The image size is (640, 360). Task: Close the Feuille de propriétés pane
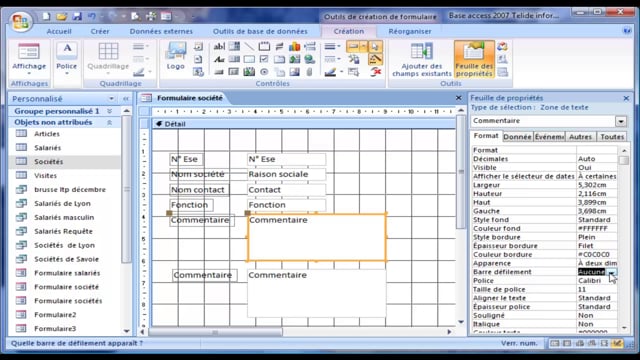(x=626, y=98)
